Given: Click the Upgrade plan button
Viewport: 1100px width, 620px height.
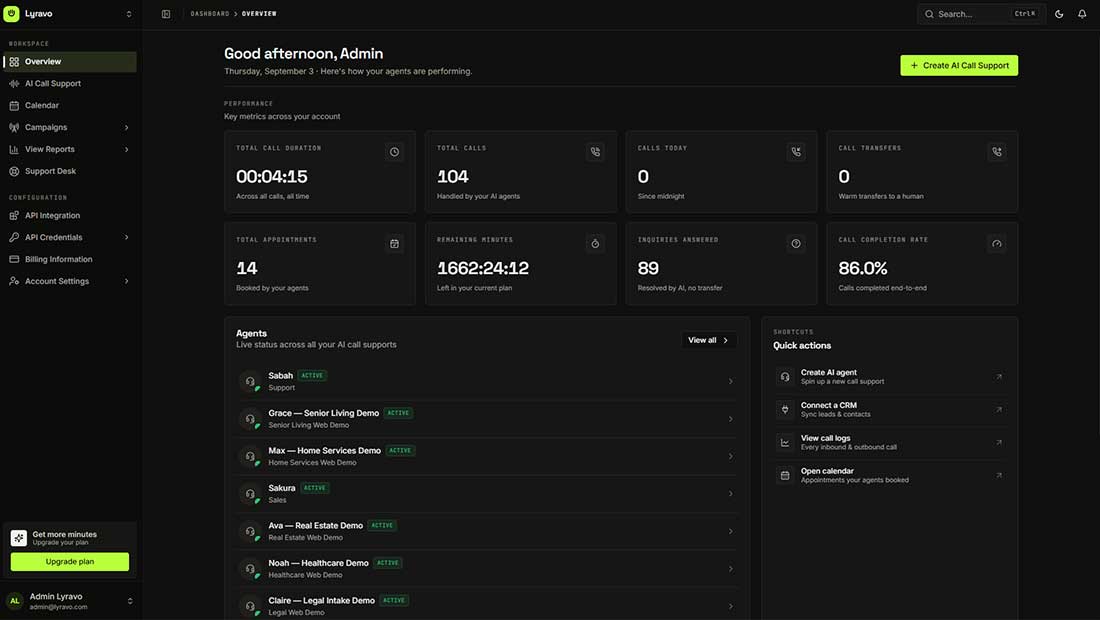Looking at the screenshot, I should tap(69, 562).
